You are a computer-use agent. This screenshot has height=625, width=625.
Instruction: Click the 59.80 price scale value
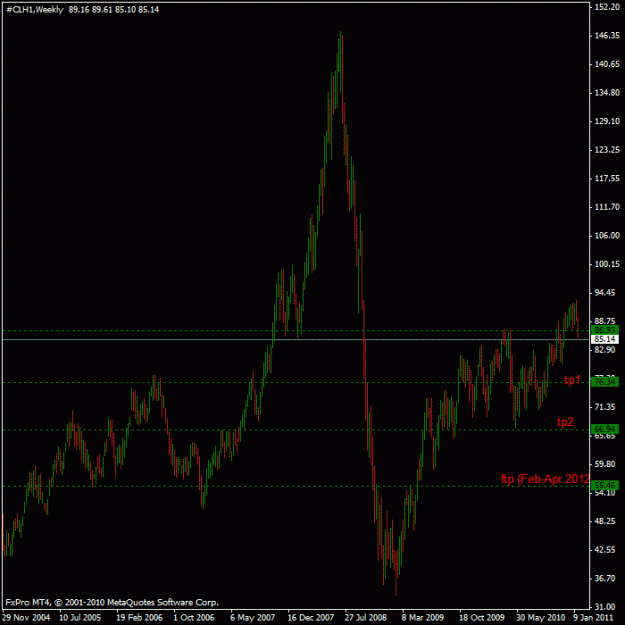pyautogui.click(x=607, y=464)
